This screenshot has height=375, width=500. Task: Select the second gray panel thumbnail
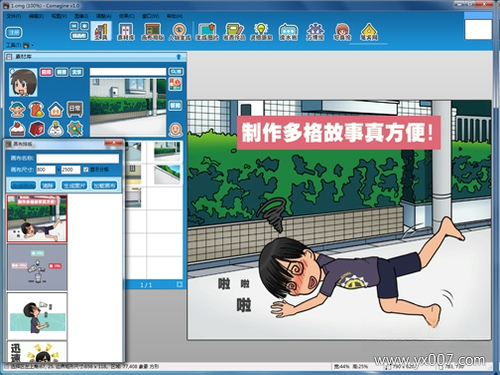click(x=37, y=268)
